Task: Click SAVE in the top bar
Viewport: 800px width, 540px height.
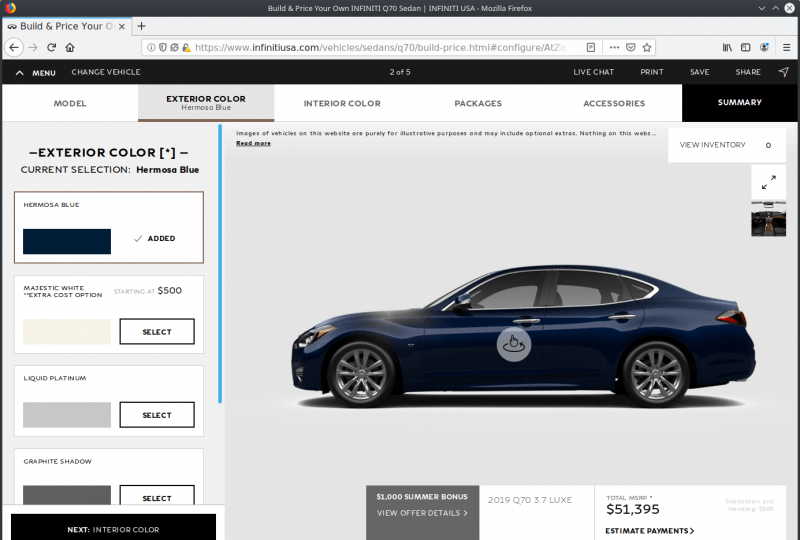Action: (699, 72)
